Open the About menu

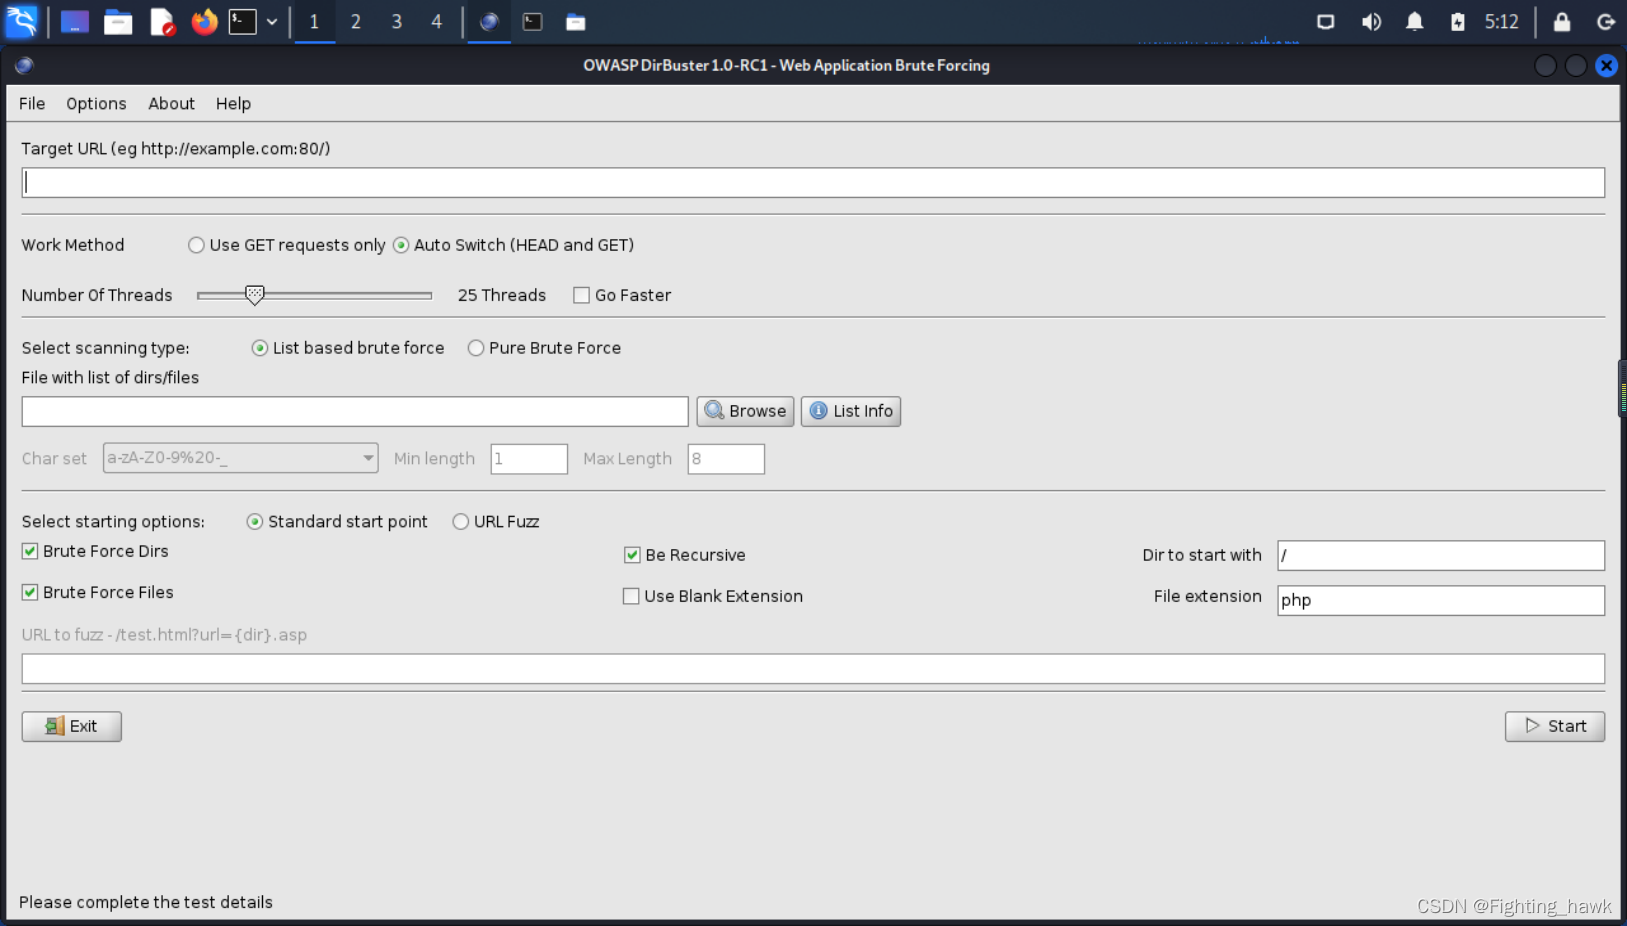tap(171, 104)
